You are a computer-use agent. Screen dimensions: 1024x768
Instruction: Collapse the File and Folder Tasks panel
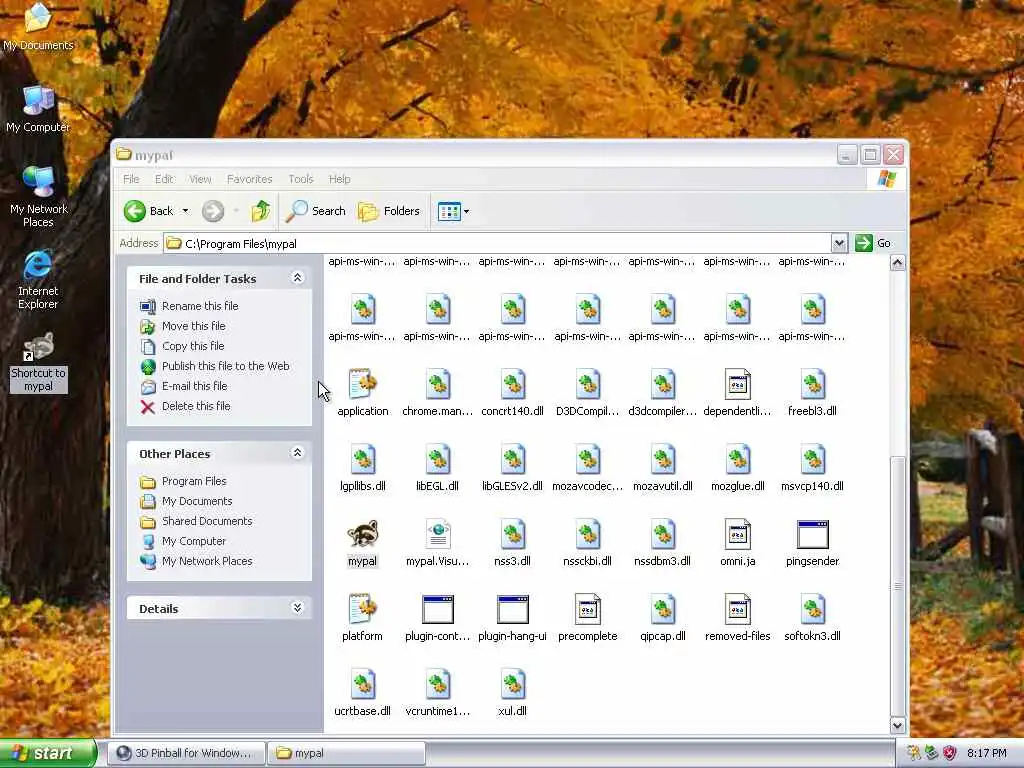pos(297,278)
